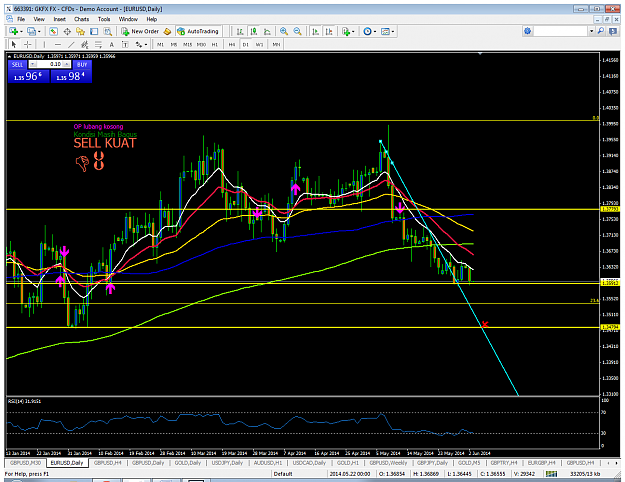The height and width of the screenshot is (482, 625).
Task: Switch to the MN timeframe
Action: tap(276, 44)
